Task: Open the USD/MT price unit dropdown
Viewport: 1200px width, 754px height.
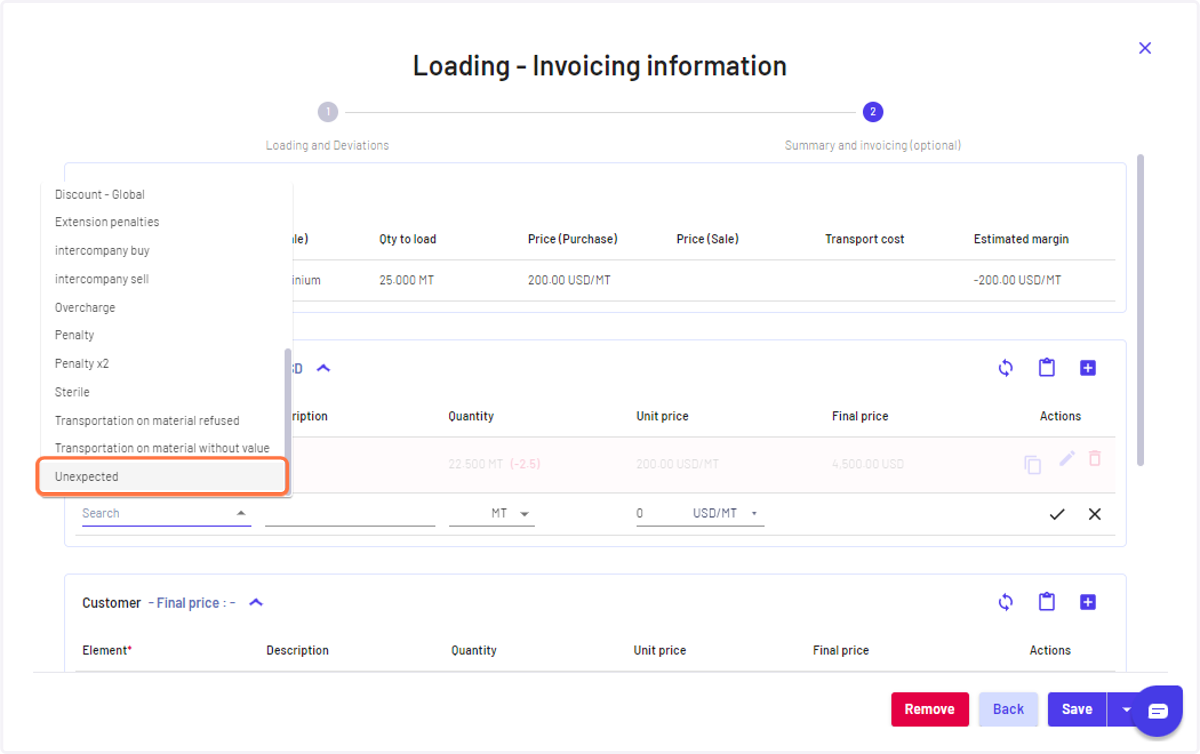Action: click(726, 513)
